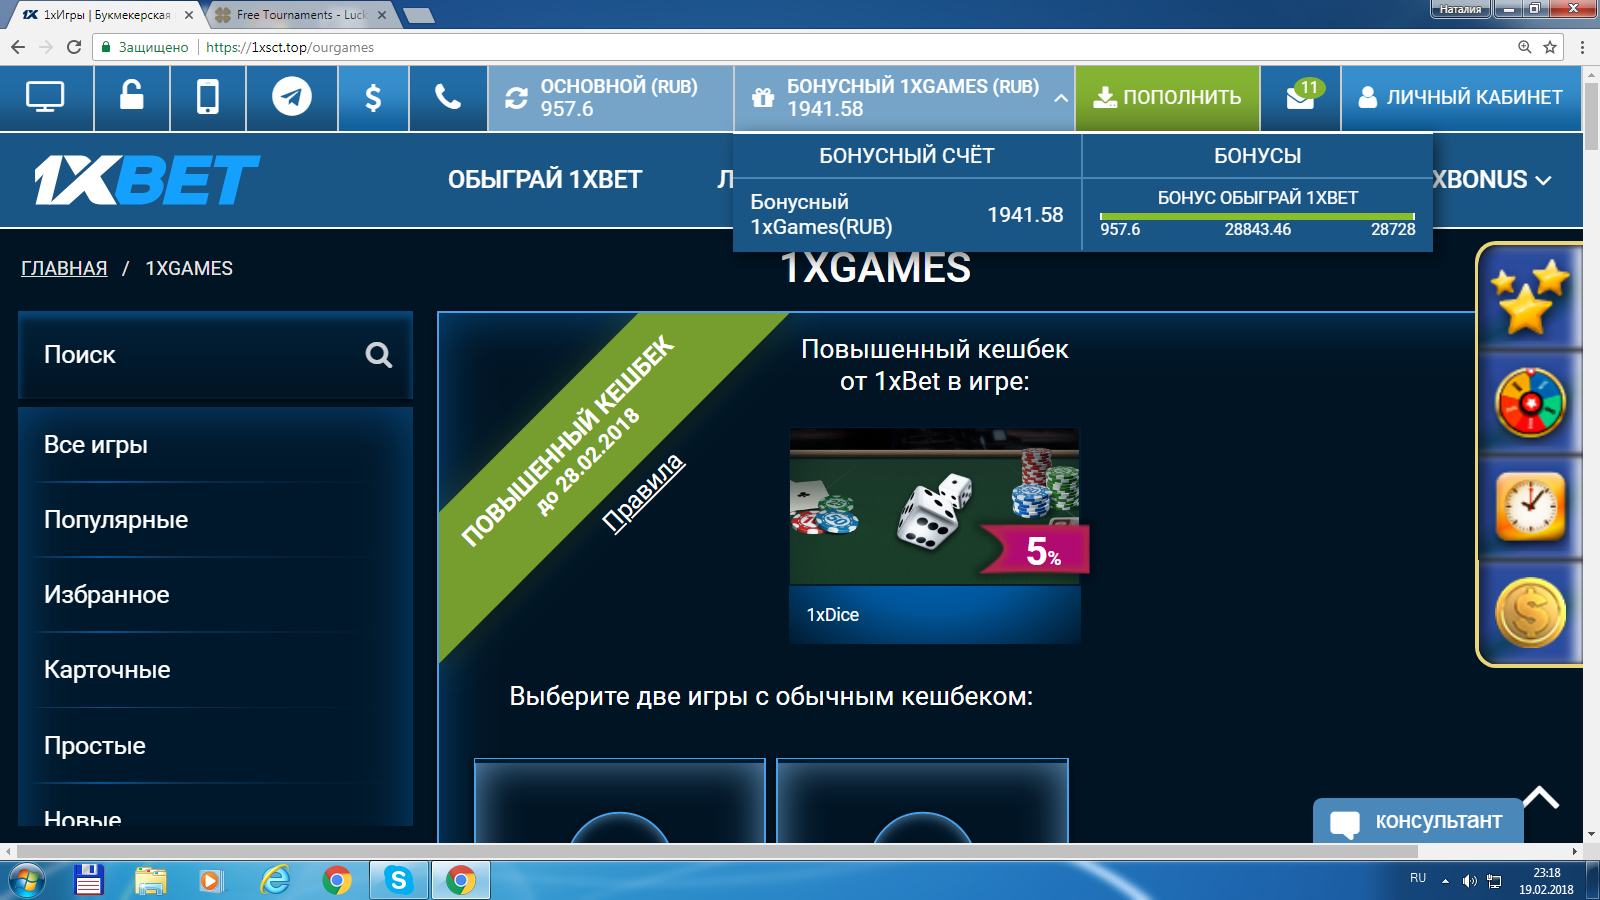The image size is (1600, 900).
Task: Click the БОНУС ОБЫГРАЙ 1XBET label
Action: tap(1258, 198)
